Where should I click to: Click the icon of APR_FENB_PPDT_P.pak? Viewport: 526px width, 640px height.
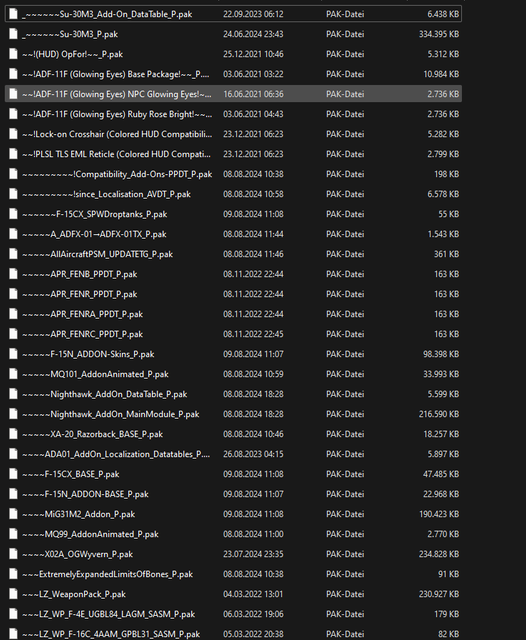[13, 274]
